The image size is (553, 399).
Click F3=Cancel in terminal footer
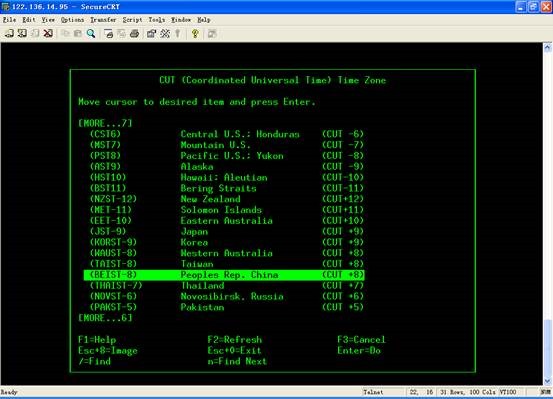tap(361, 340)
